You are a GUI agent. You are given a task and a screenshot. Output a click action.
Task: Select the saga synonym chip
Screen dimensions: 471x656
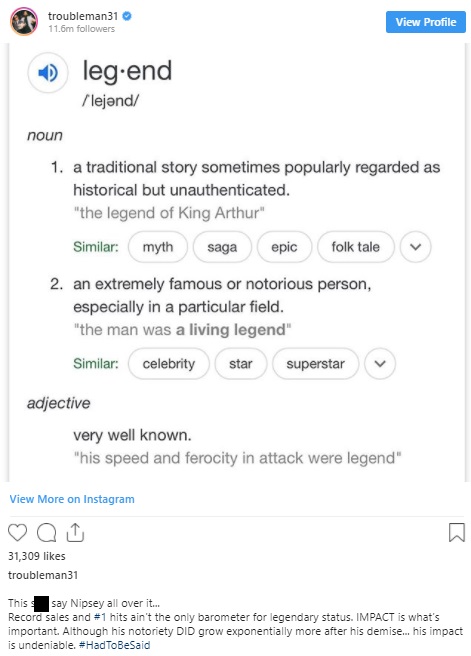(x=222, y=247)
